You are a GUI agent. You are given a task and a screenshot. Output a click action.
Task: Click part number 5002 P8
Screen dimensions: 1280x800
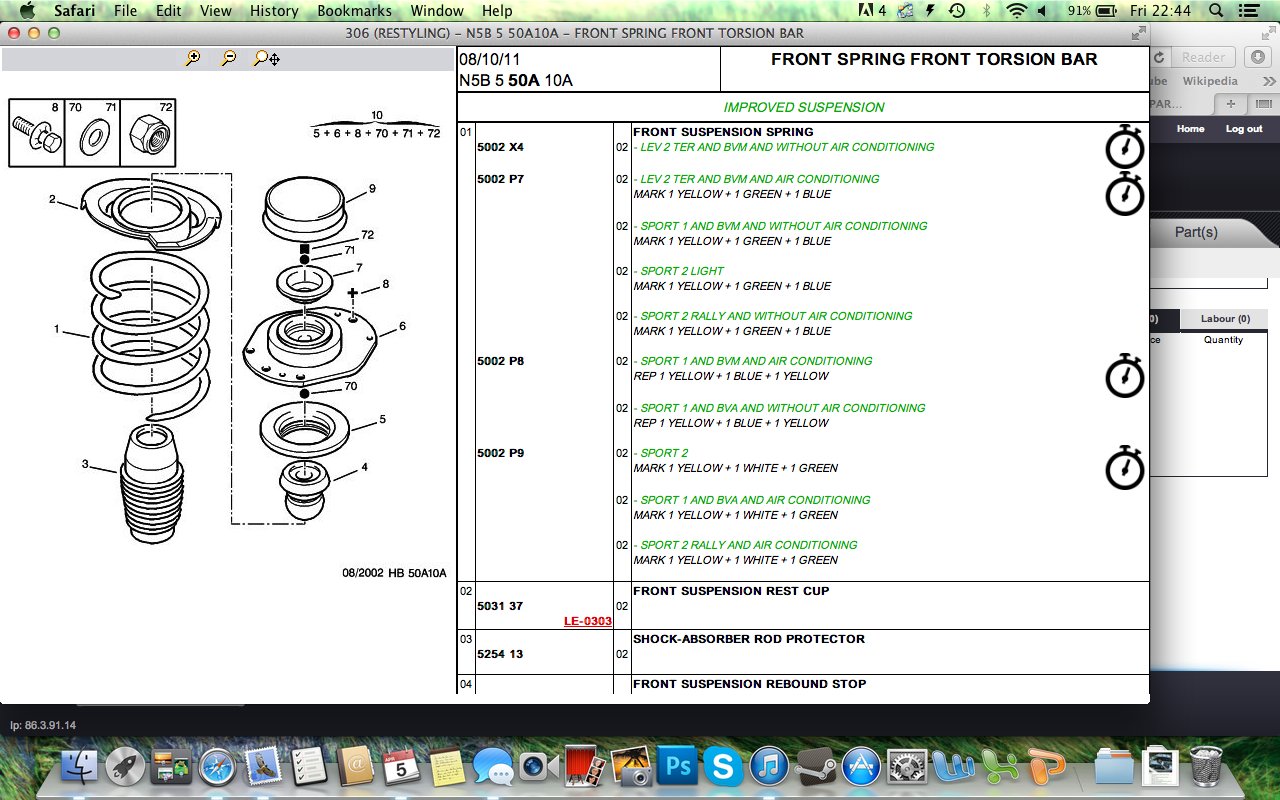click(x=500, y=361)
